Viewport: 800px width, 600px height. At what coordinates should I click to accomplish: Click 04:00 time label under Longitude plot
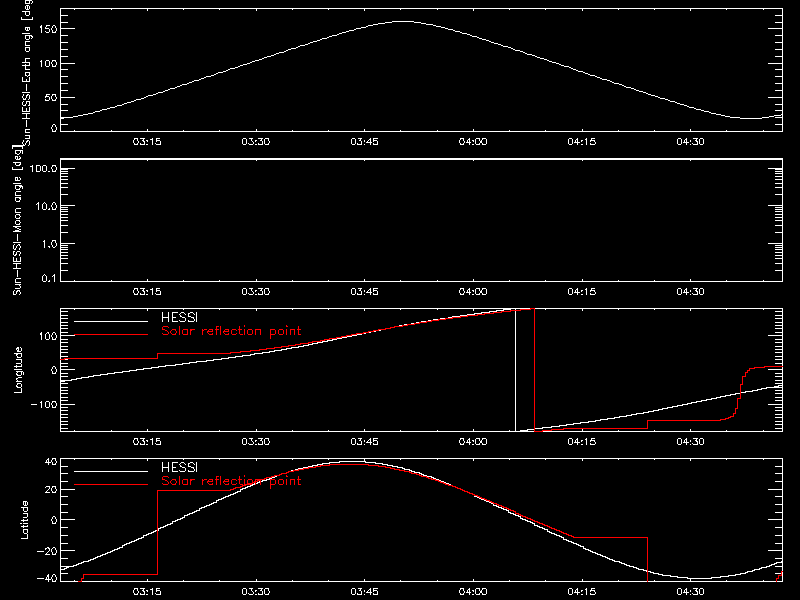point(473,441)
